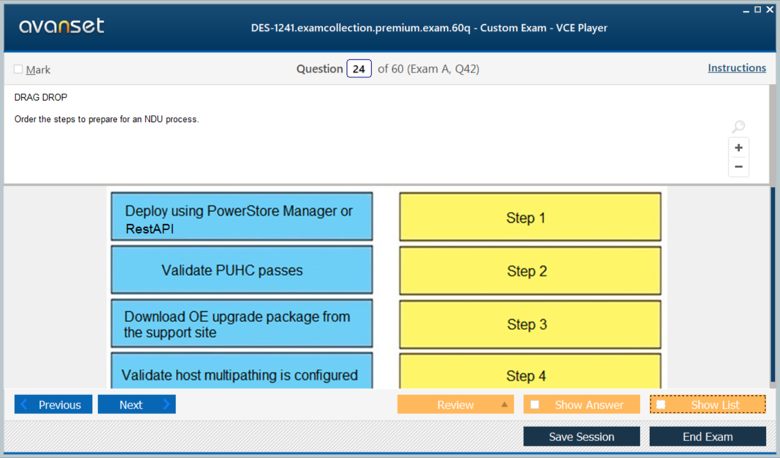Zoom in with the plus icon

[x=739, y=148]
